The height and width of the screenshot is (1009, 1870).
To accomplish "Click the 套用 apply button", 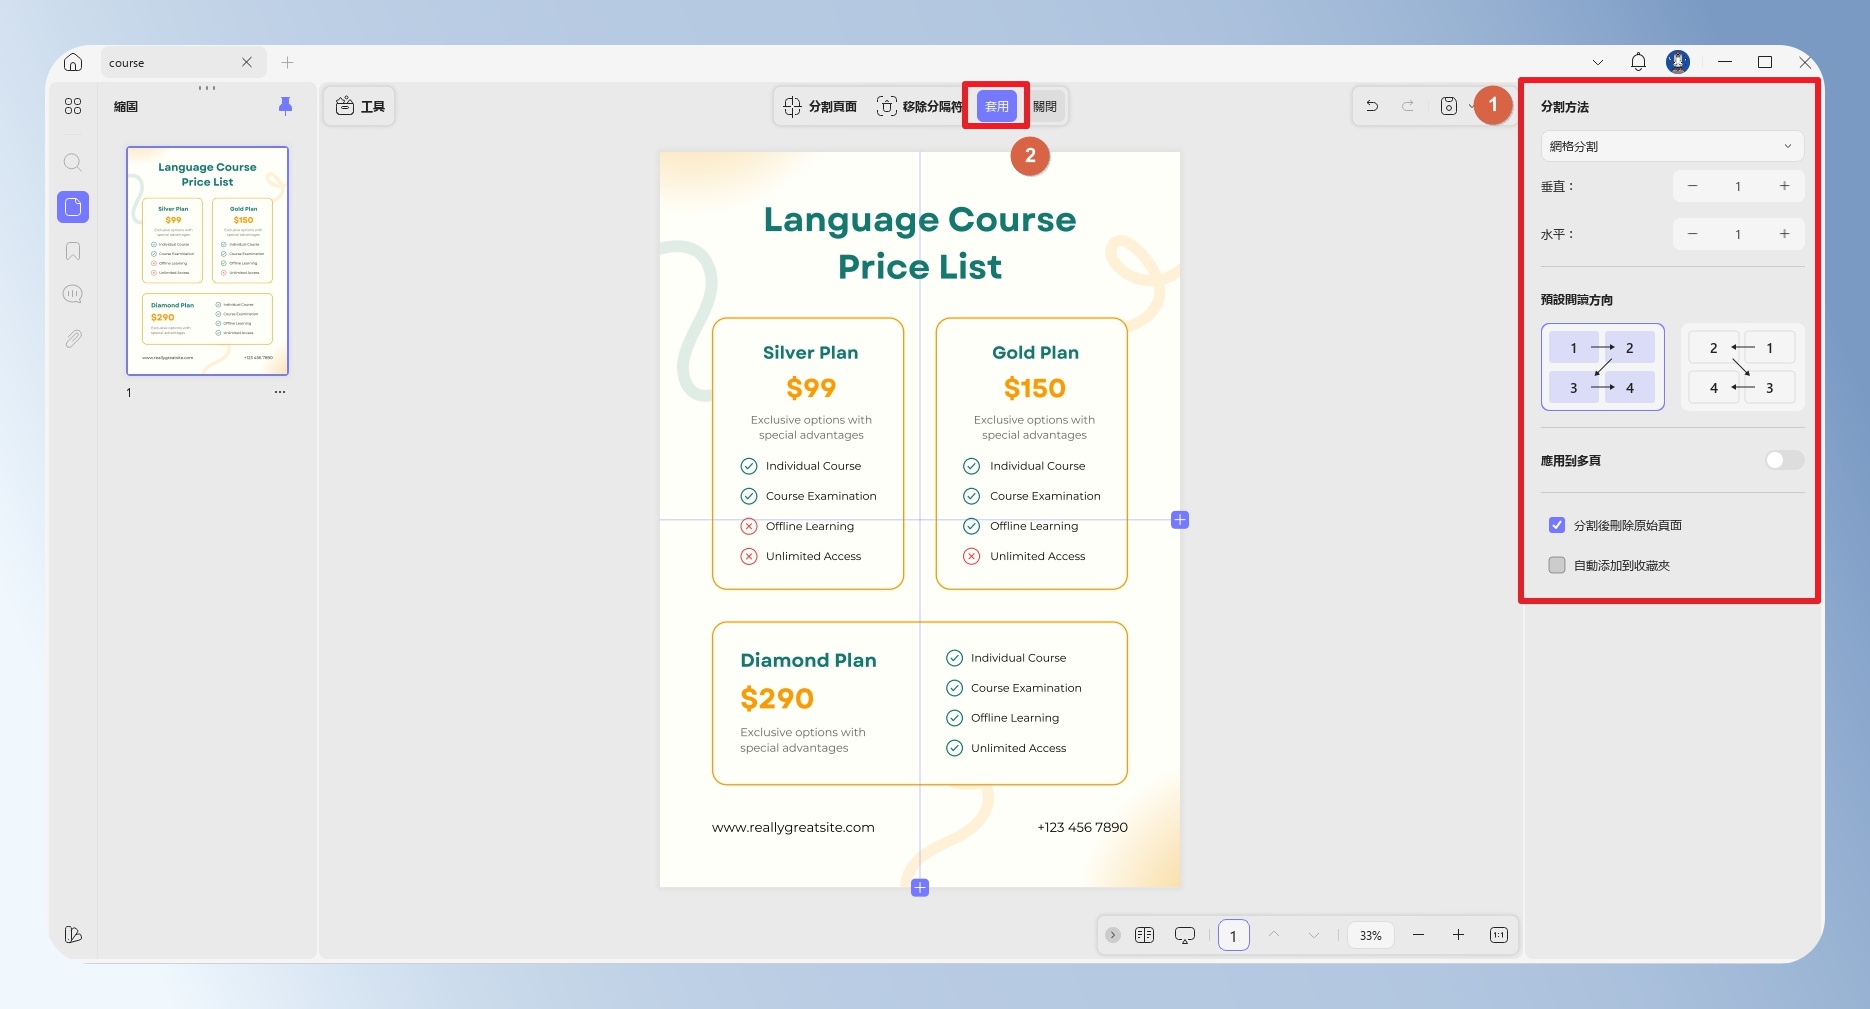I will pyautogui.click(x=997, y=106).
